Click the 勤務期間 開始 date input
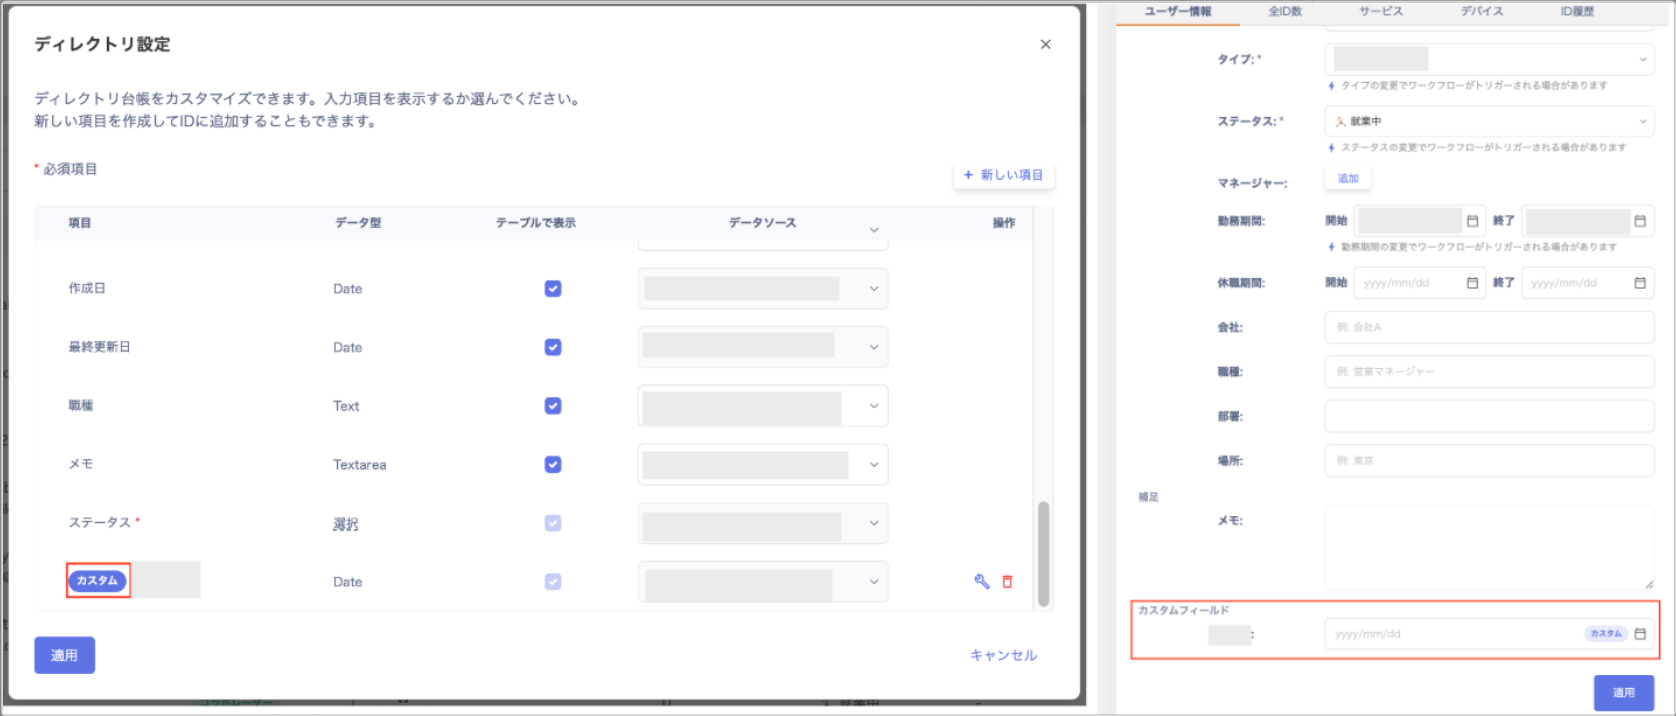The height and width of the screenshot is (716, 1676). [x=1420, y=221]
